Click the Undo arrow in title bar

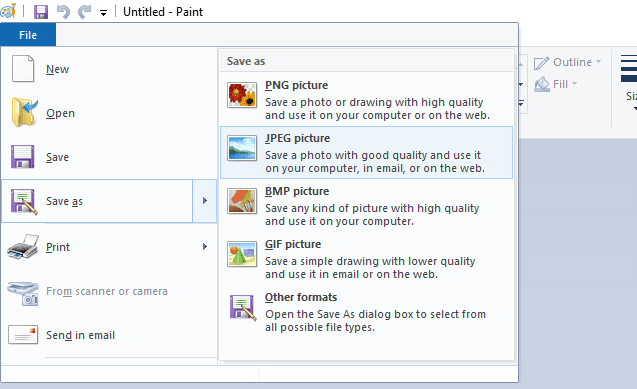point(63,12)
